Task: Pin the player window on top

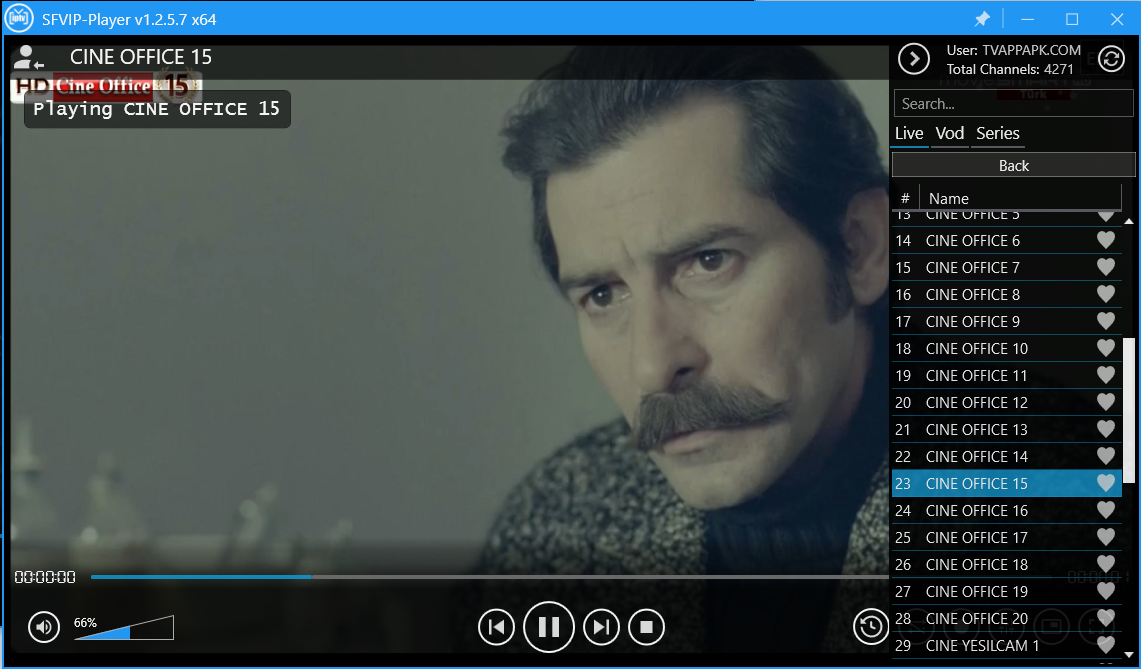Action: coord(982,19)
